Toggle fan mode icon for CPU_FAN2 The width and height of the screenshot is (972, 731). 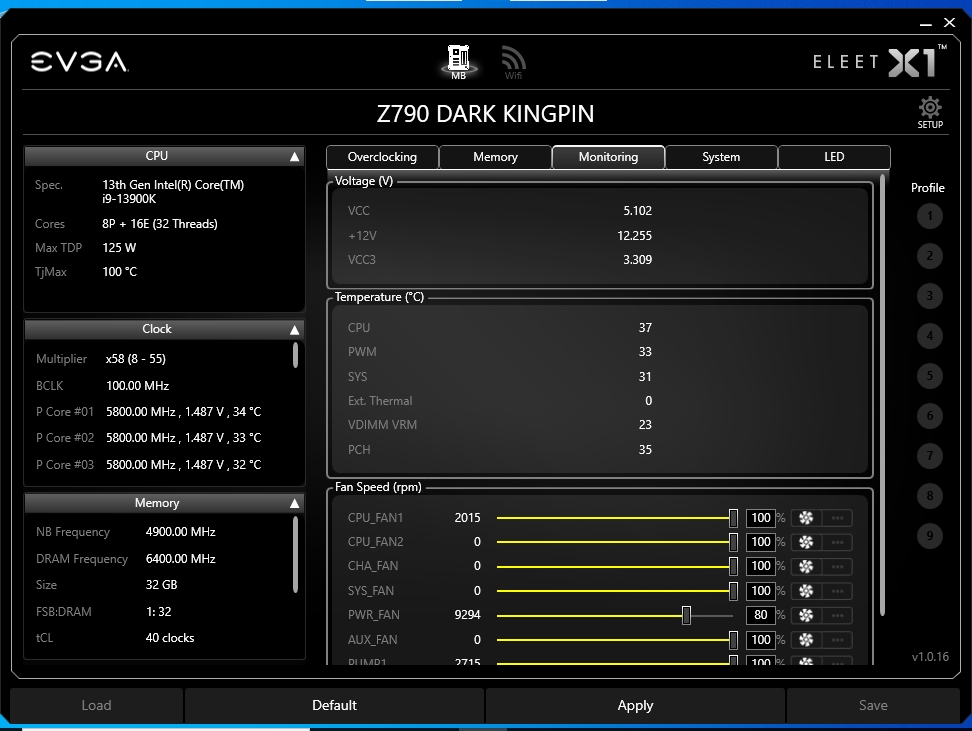pyautogui.click(x=806, y=542)
